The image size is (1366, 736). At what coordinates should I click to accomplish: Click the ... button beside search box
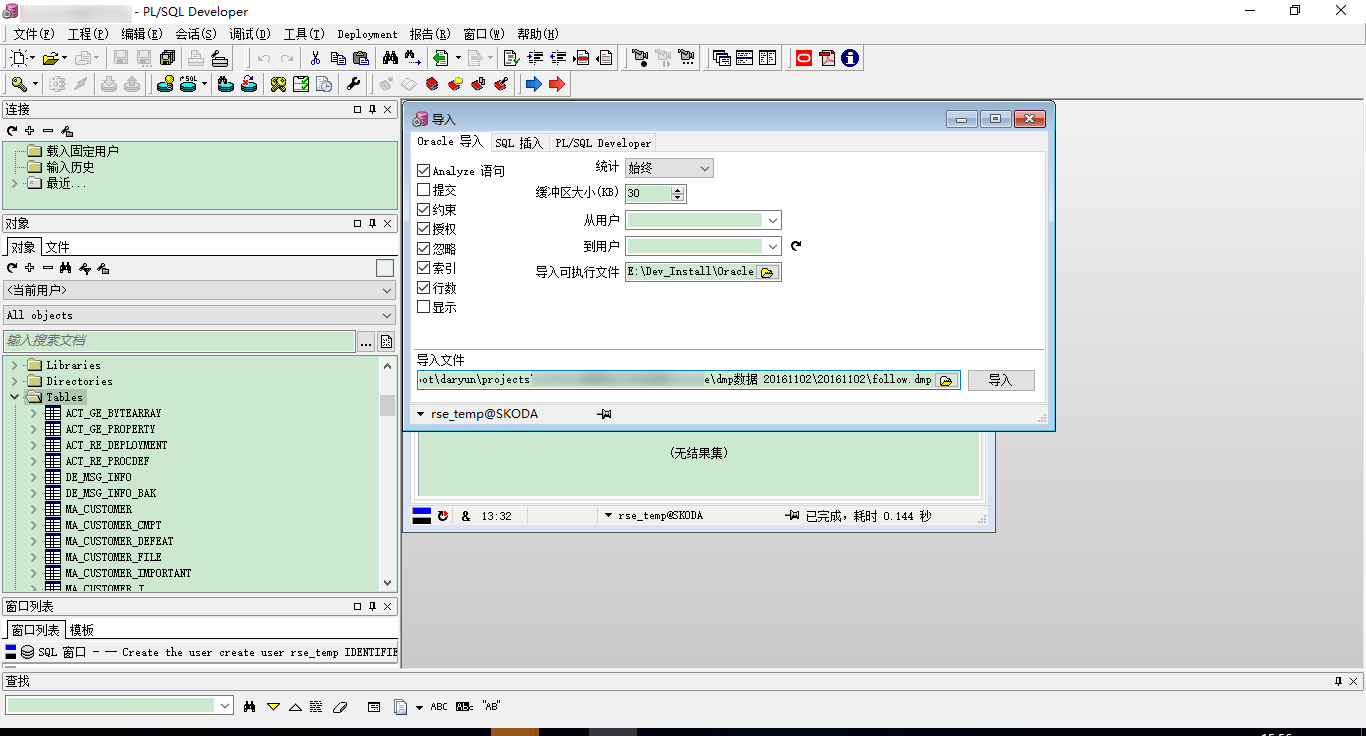click(x=366, y=342)
